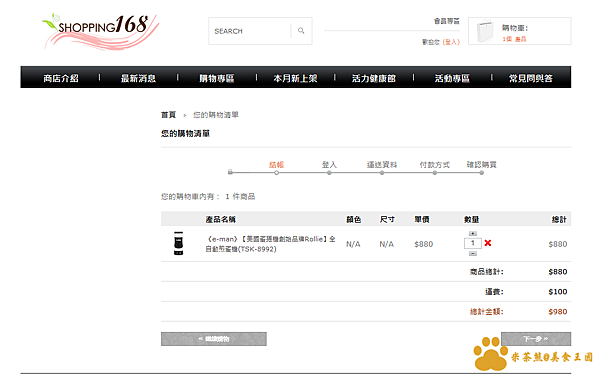The image size is (600, 380).
Task: Click the blender product thumbnail
Action: point(178,243)
